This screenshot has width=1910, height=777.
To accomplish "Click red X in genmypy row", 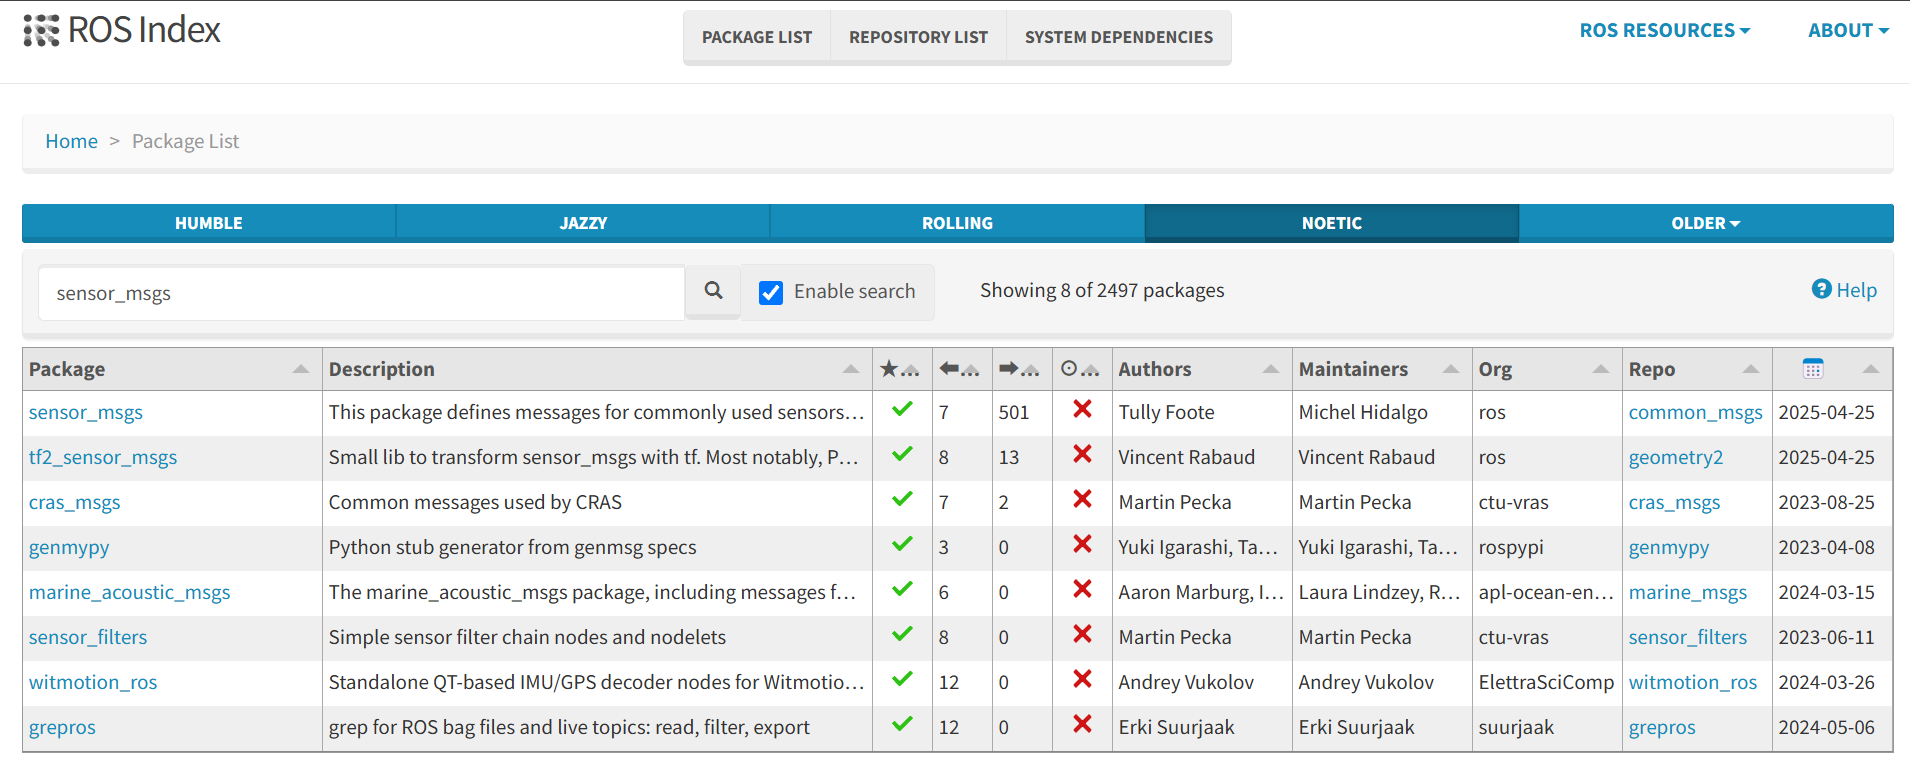I will (x=1082, y=544).
